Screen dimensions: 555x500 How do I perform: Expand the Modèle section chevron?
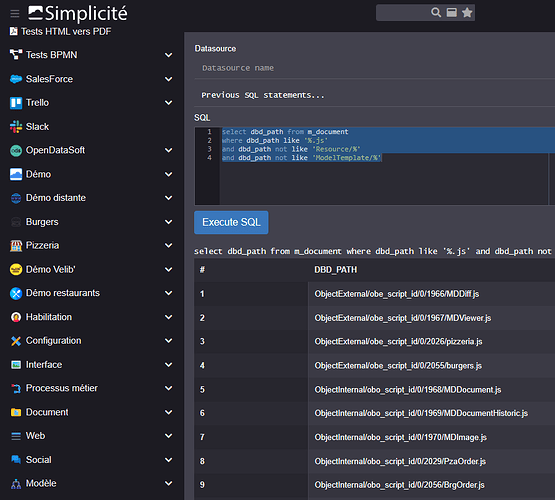point(168,483)
